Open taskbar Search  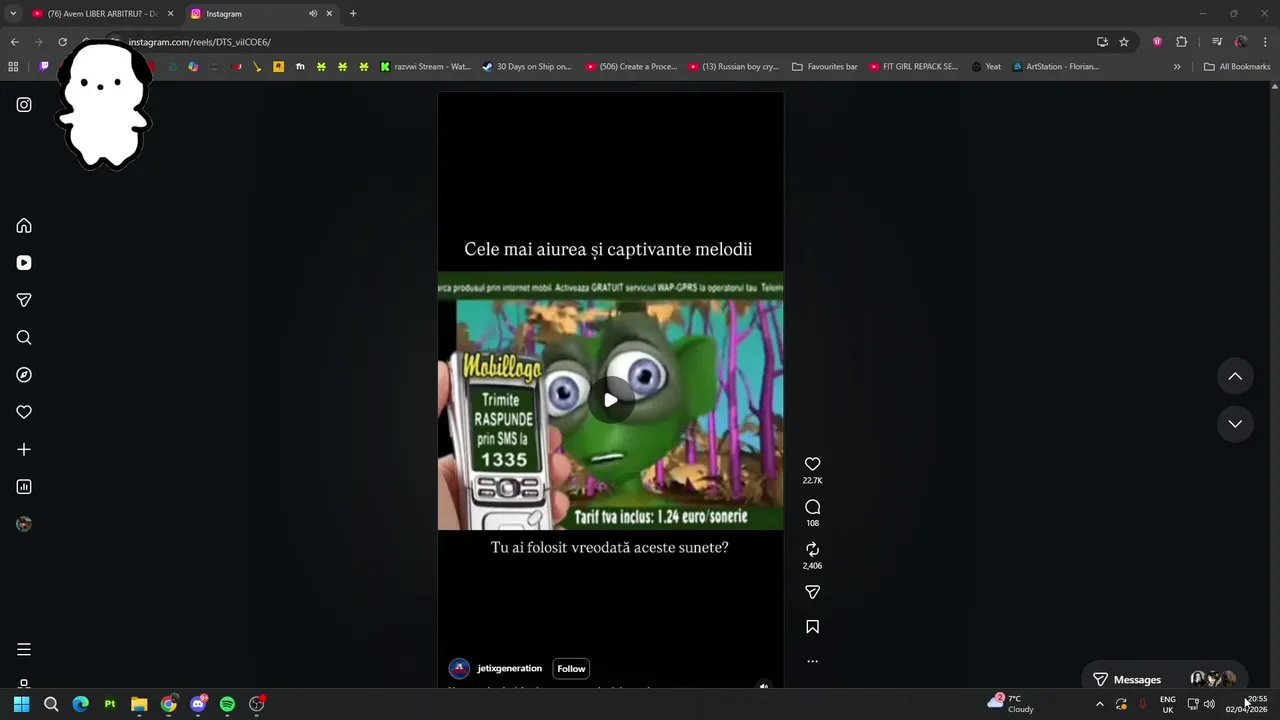(x=51, y=704)
